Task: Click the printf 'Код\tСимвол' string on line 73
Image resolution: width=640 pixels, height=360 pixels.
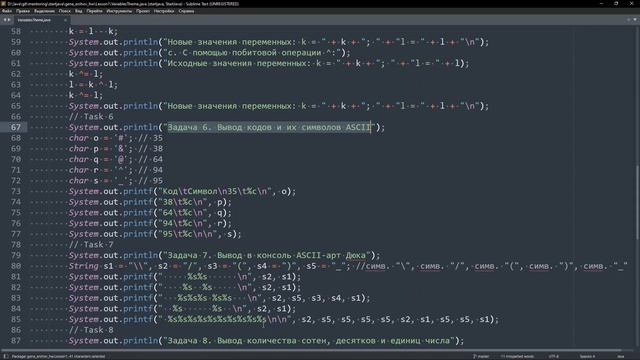Action: point(191,191)
